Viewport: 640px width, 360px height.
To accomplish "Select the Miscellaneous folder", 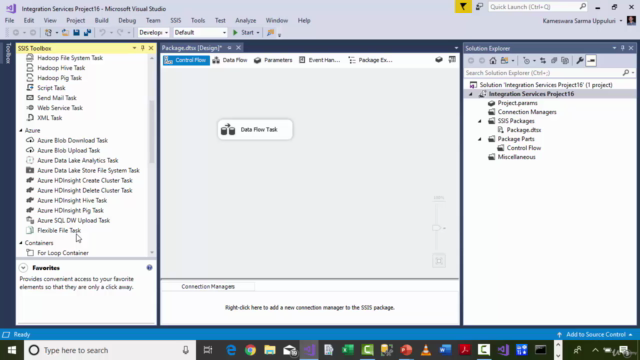I will coord(516,157).
